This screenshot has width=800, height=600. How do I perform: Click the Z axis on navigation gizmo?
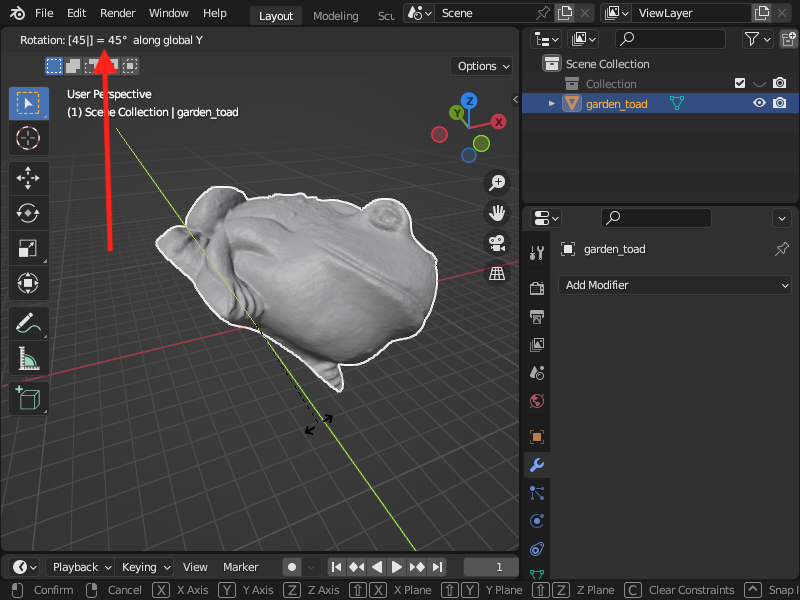469,101
